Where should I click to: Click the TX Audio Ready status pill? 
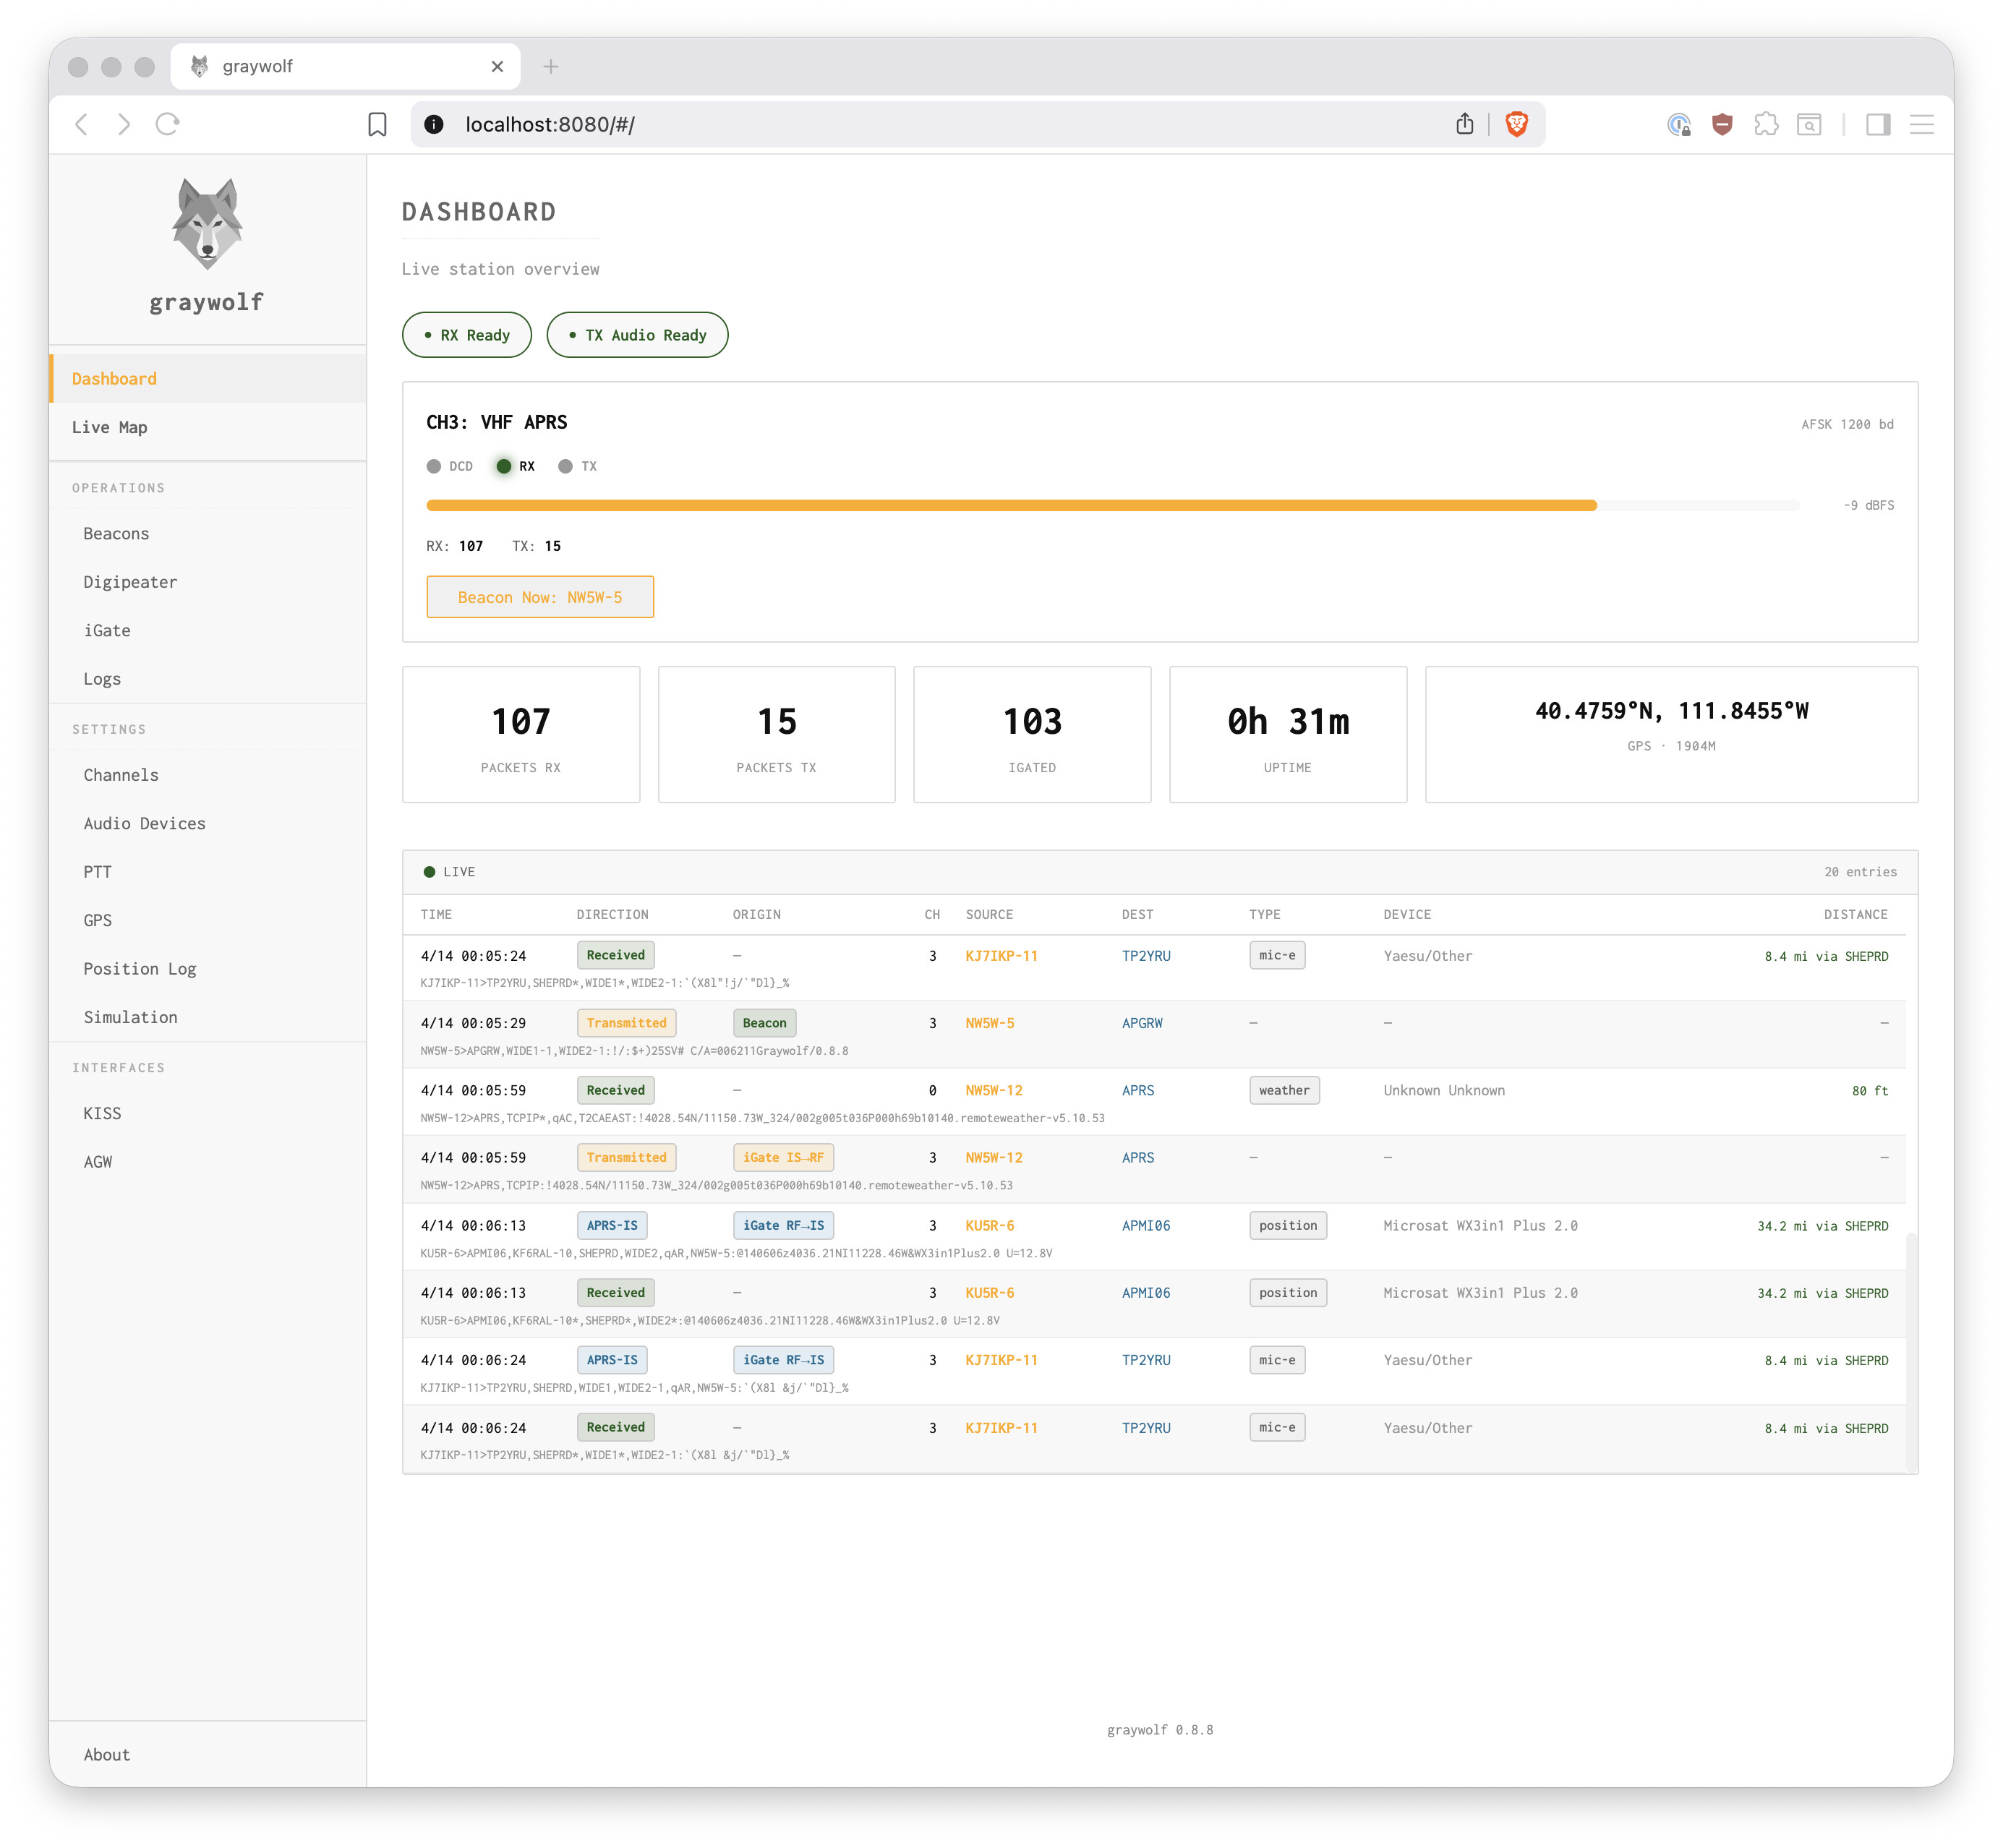[637, 335]
